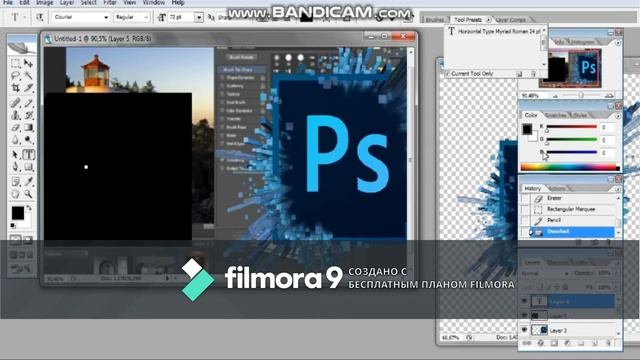Select the Eyedropper tool

click(28, 182)
